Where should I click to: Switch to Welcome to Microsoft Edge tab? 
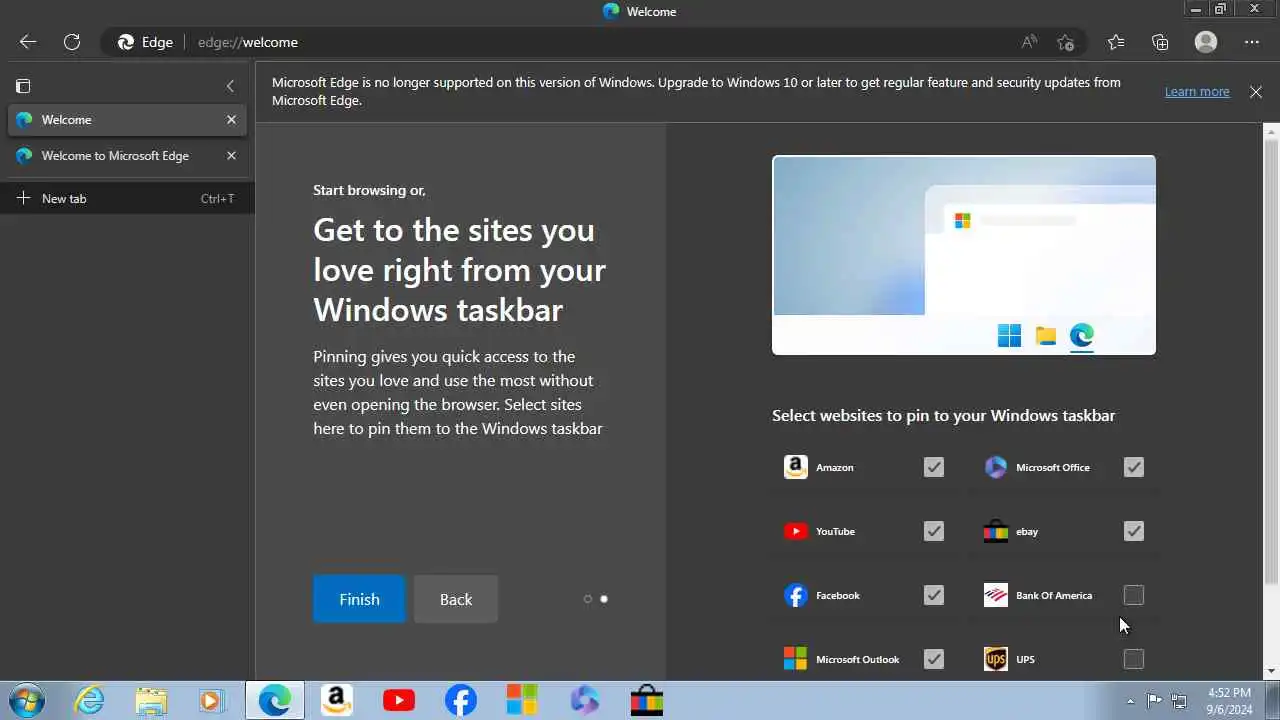coord(127,156)
